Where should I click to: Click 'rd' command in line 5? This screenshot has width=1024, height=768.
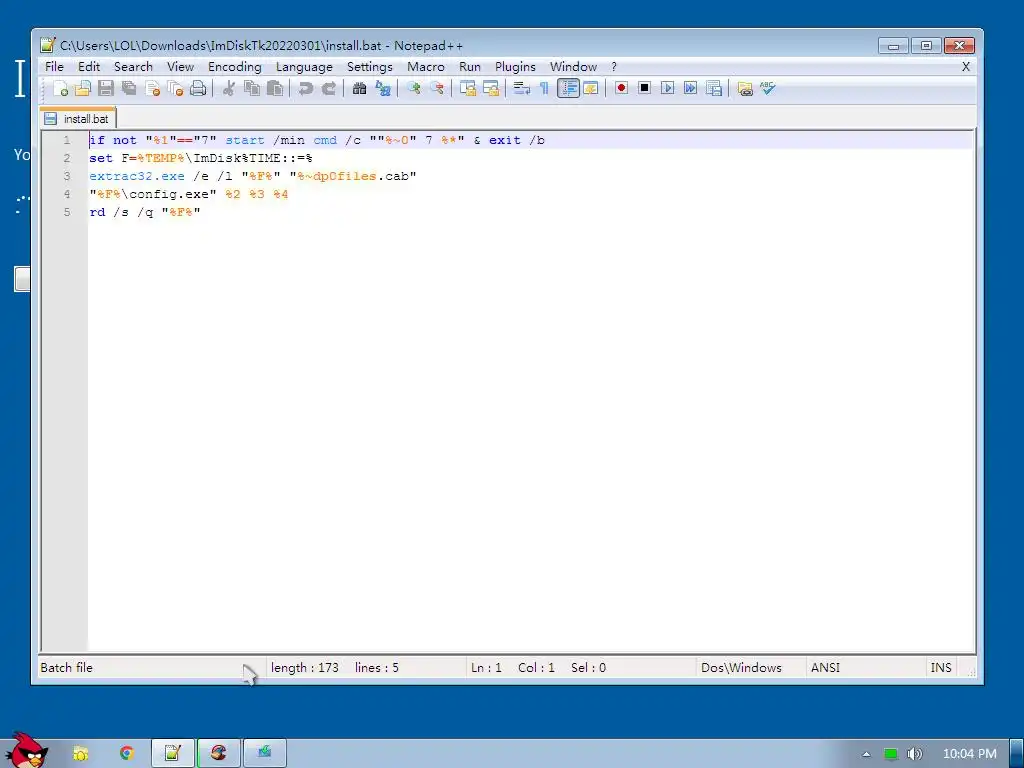point(97,212)
